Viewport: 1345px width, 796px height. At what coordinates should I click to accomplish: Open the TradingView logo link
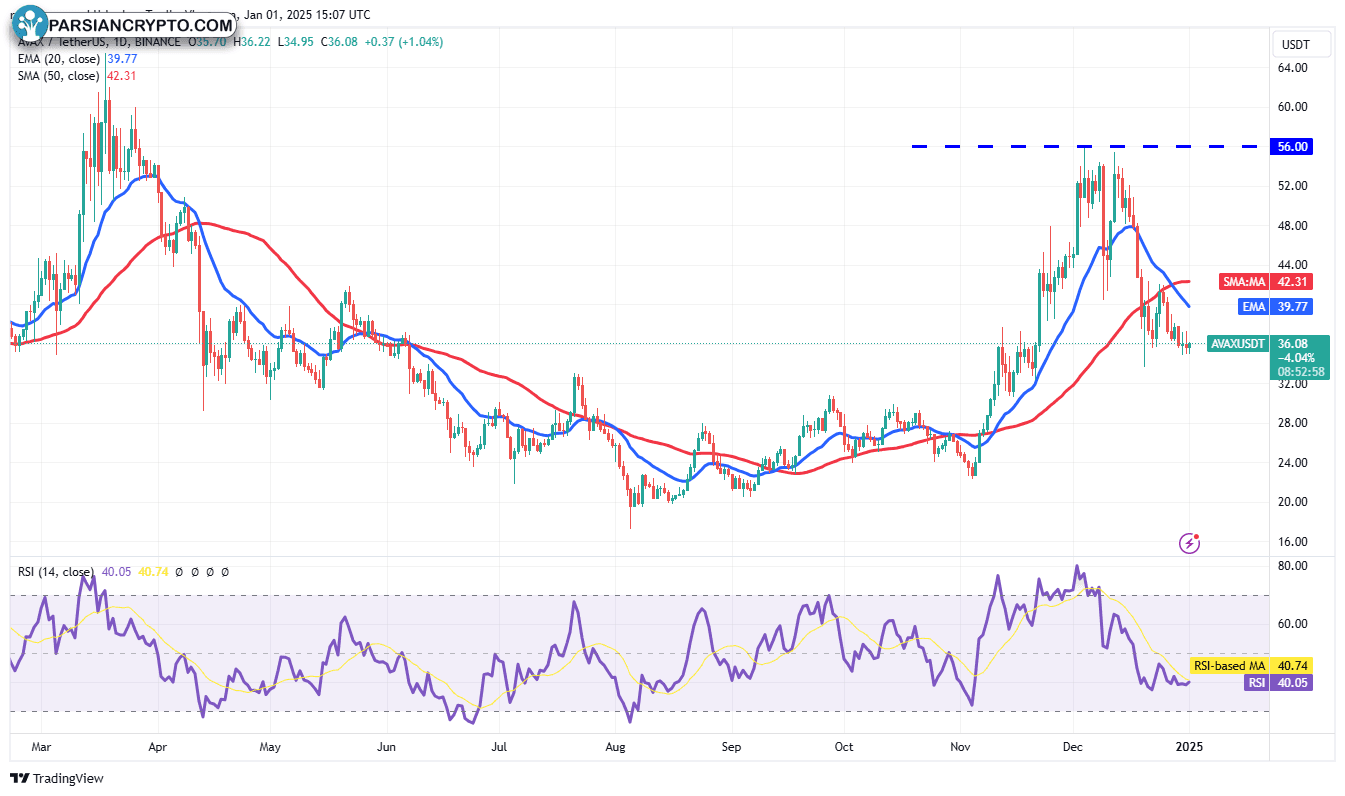57,778
